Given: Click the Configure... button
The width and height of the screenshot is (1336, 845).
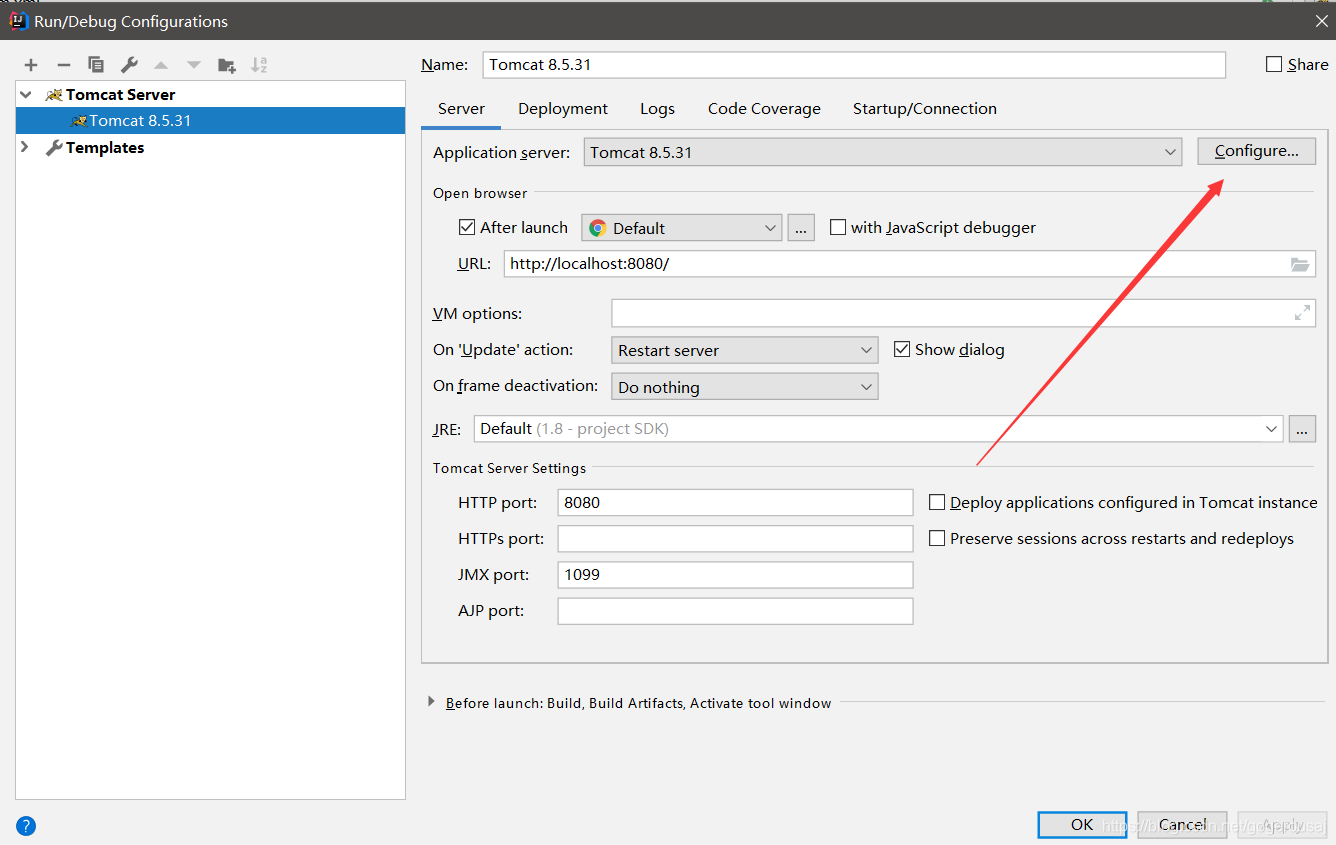Looking at the screenshot, I should [x=1256, y=151].
